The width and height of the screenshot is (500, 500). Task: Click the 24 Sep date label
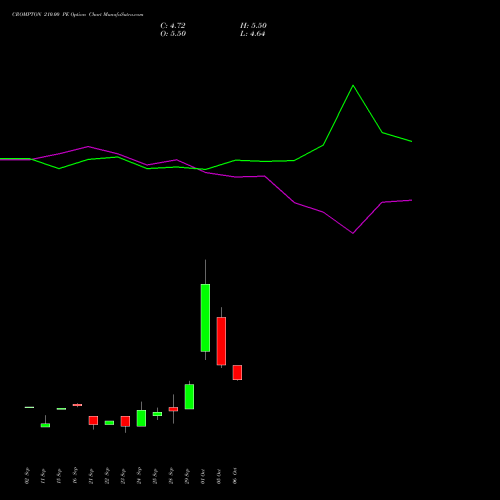click(139, 476)
